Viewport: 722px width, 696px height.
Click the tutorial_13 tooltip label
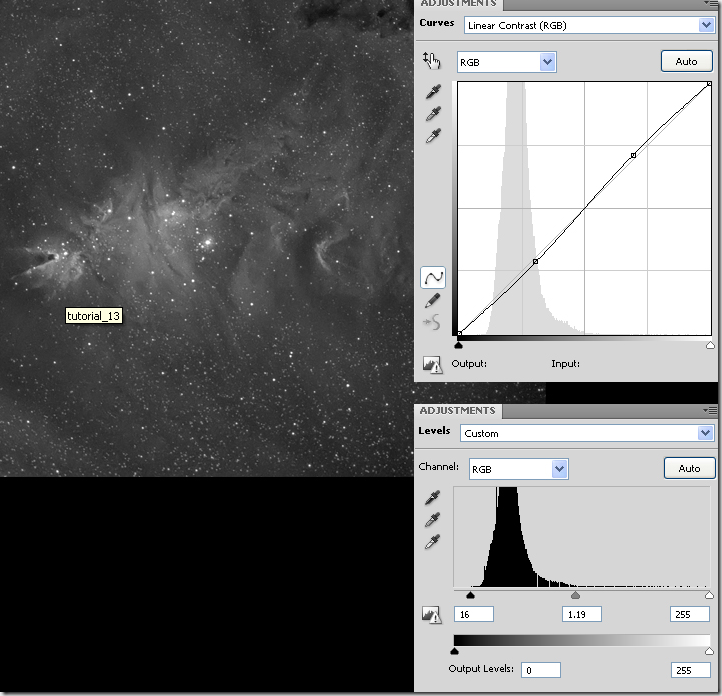pos(94,316)
